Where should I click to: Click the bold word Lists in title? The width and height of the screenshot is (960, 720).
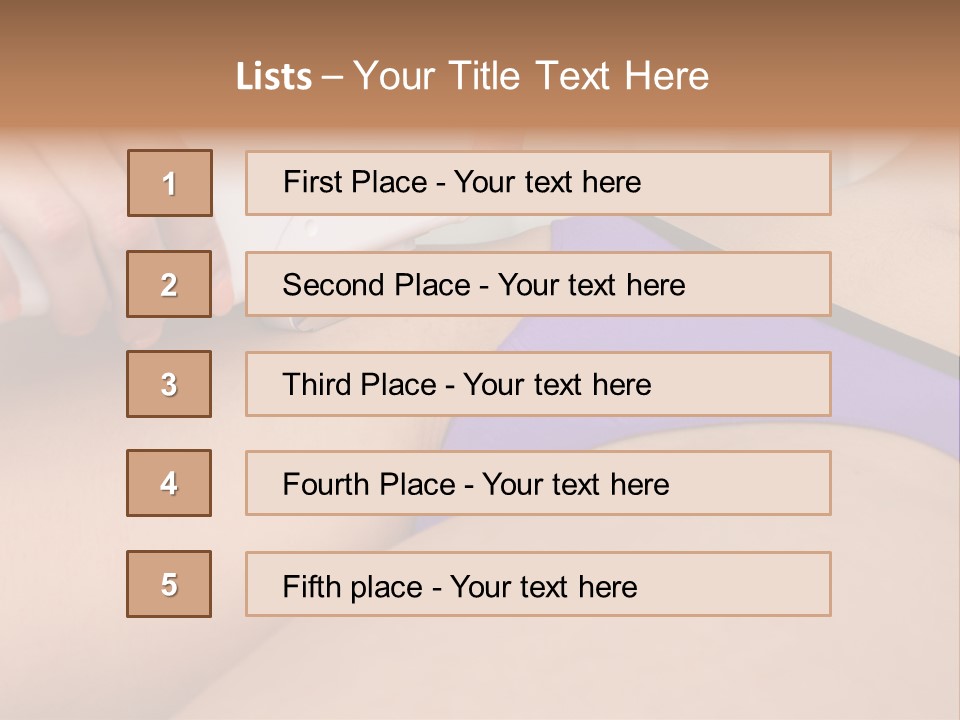coord(273,77)
